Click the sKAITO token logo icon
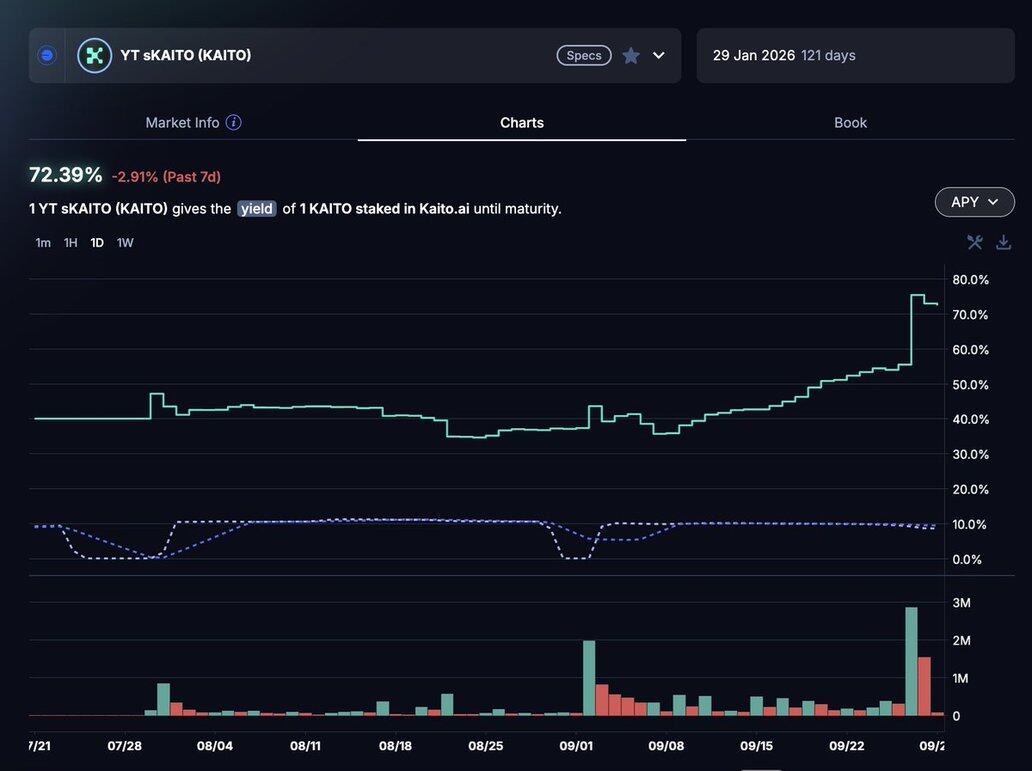1032x771 pixels. coord(95,56)
